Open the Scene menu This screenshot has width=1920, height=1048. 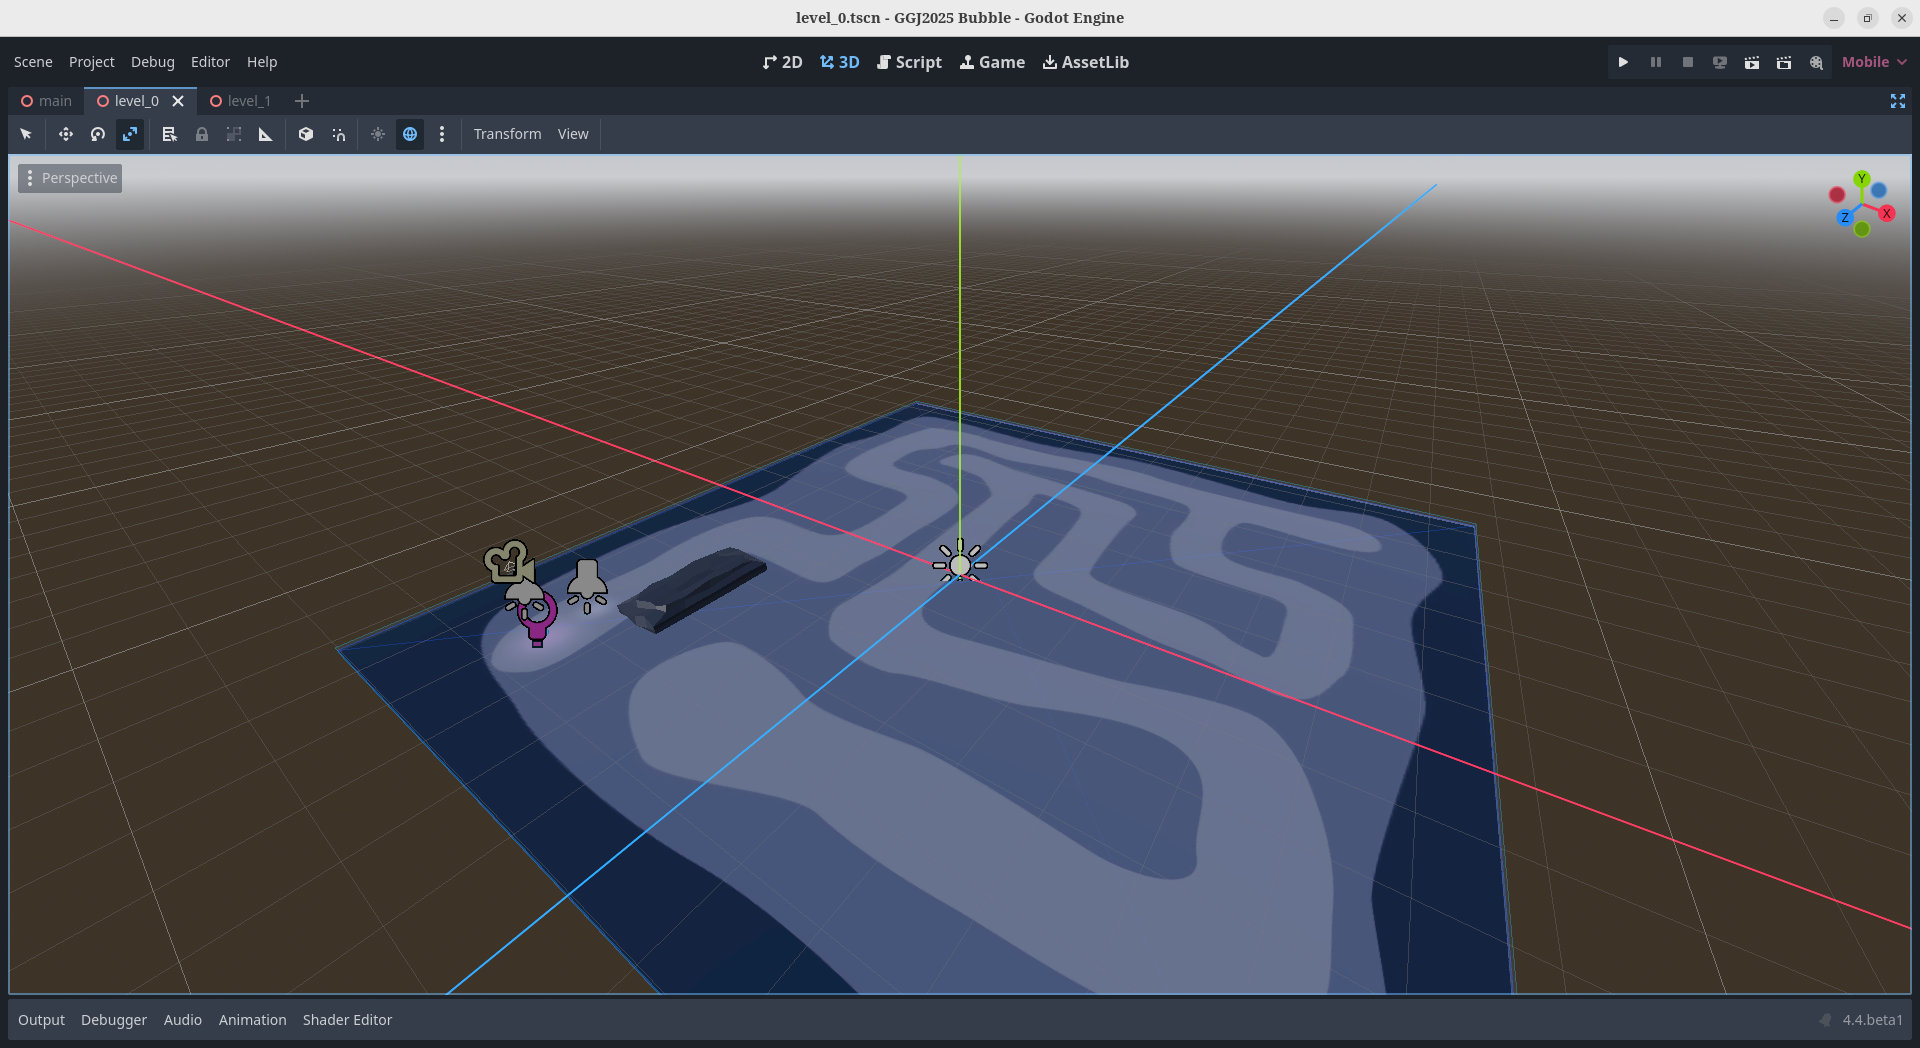point(33,62)
